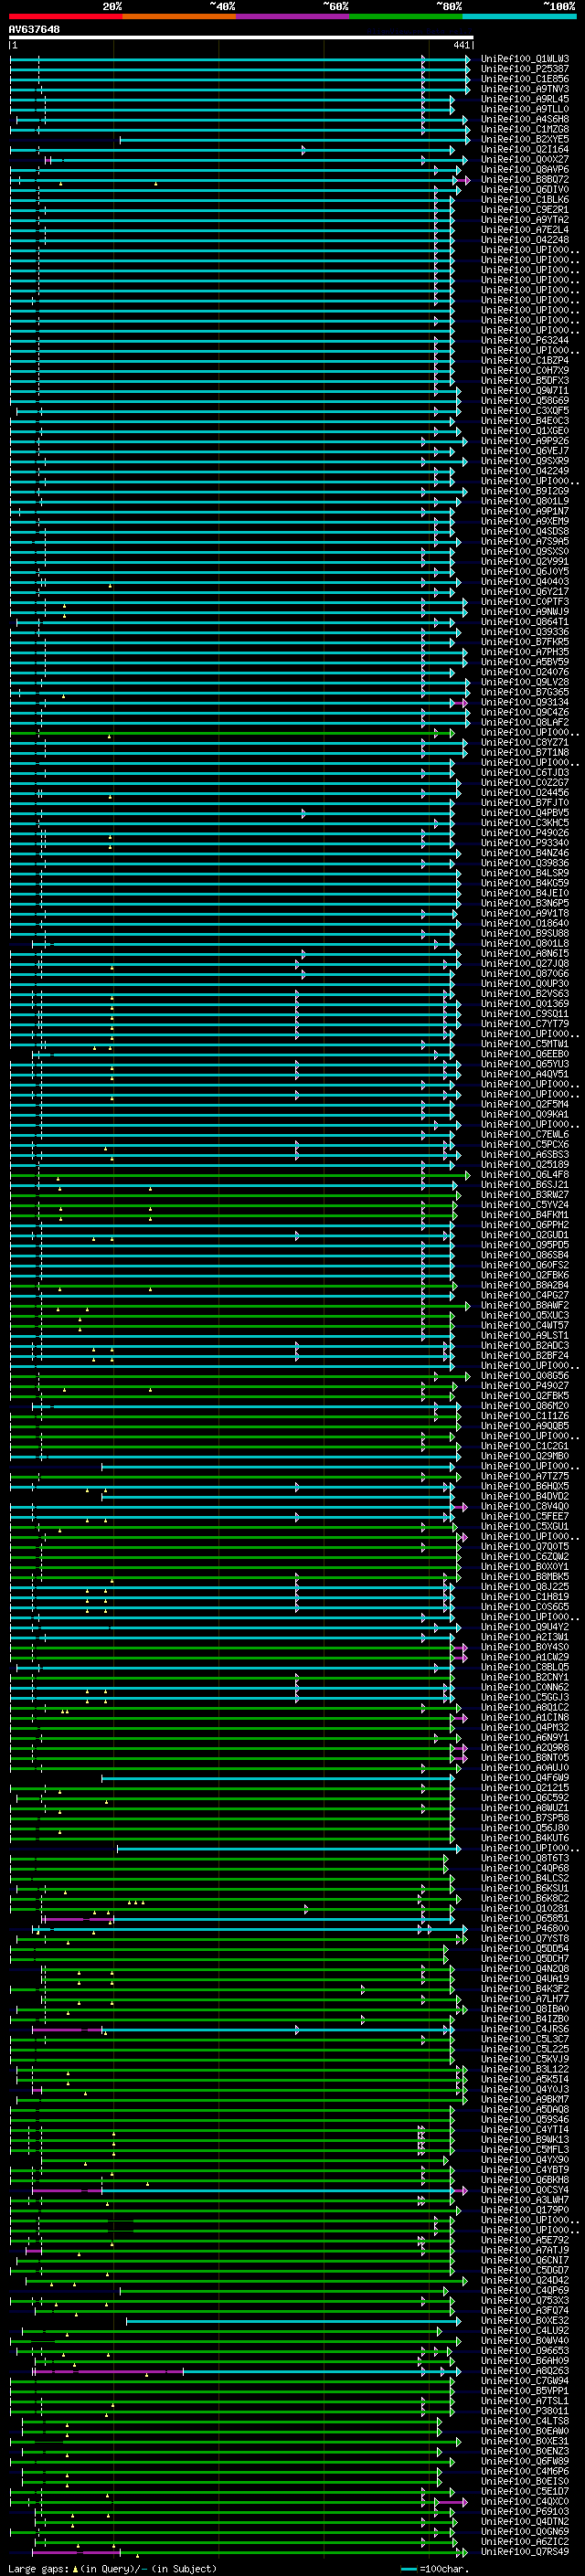This screenshot has width=585, height=2576.
Task: Select hit UniRef100_C1BZP4
Action: coord(525,361)
